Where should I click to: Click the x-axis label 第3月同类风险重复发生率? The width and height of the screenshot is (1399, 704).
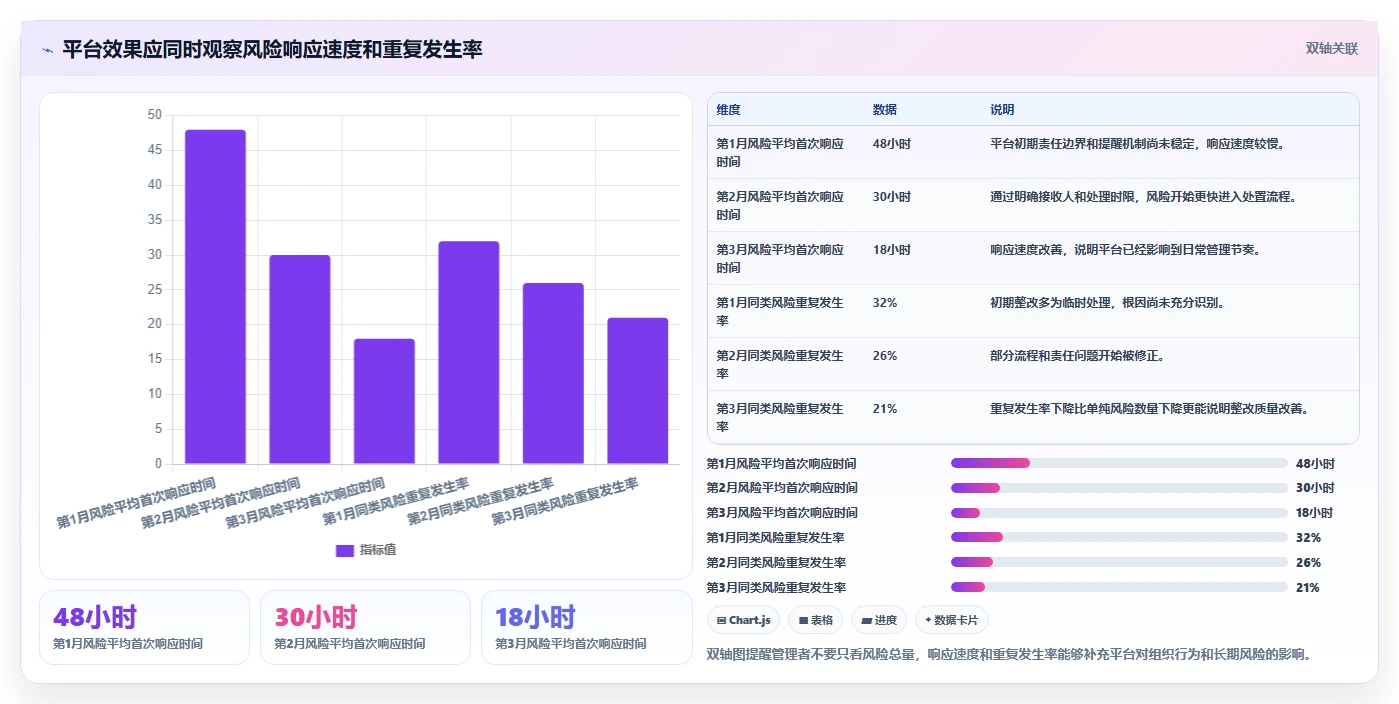coord(566,501)
